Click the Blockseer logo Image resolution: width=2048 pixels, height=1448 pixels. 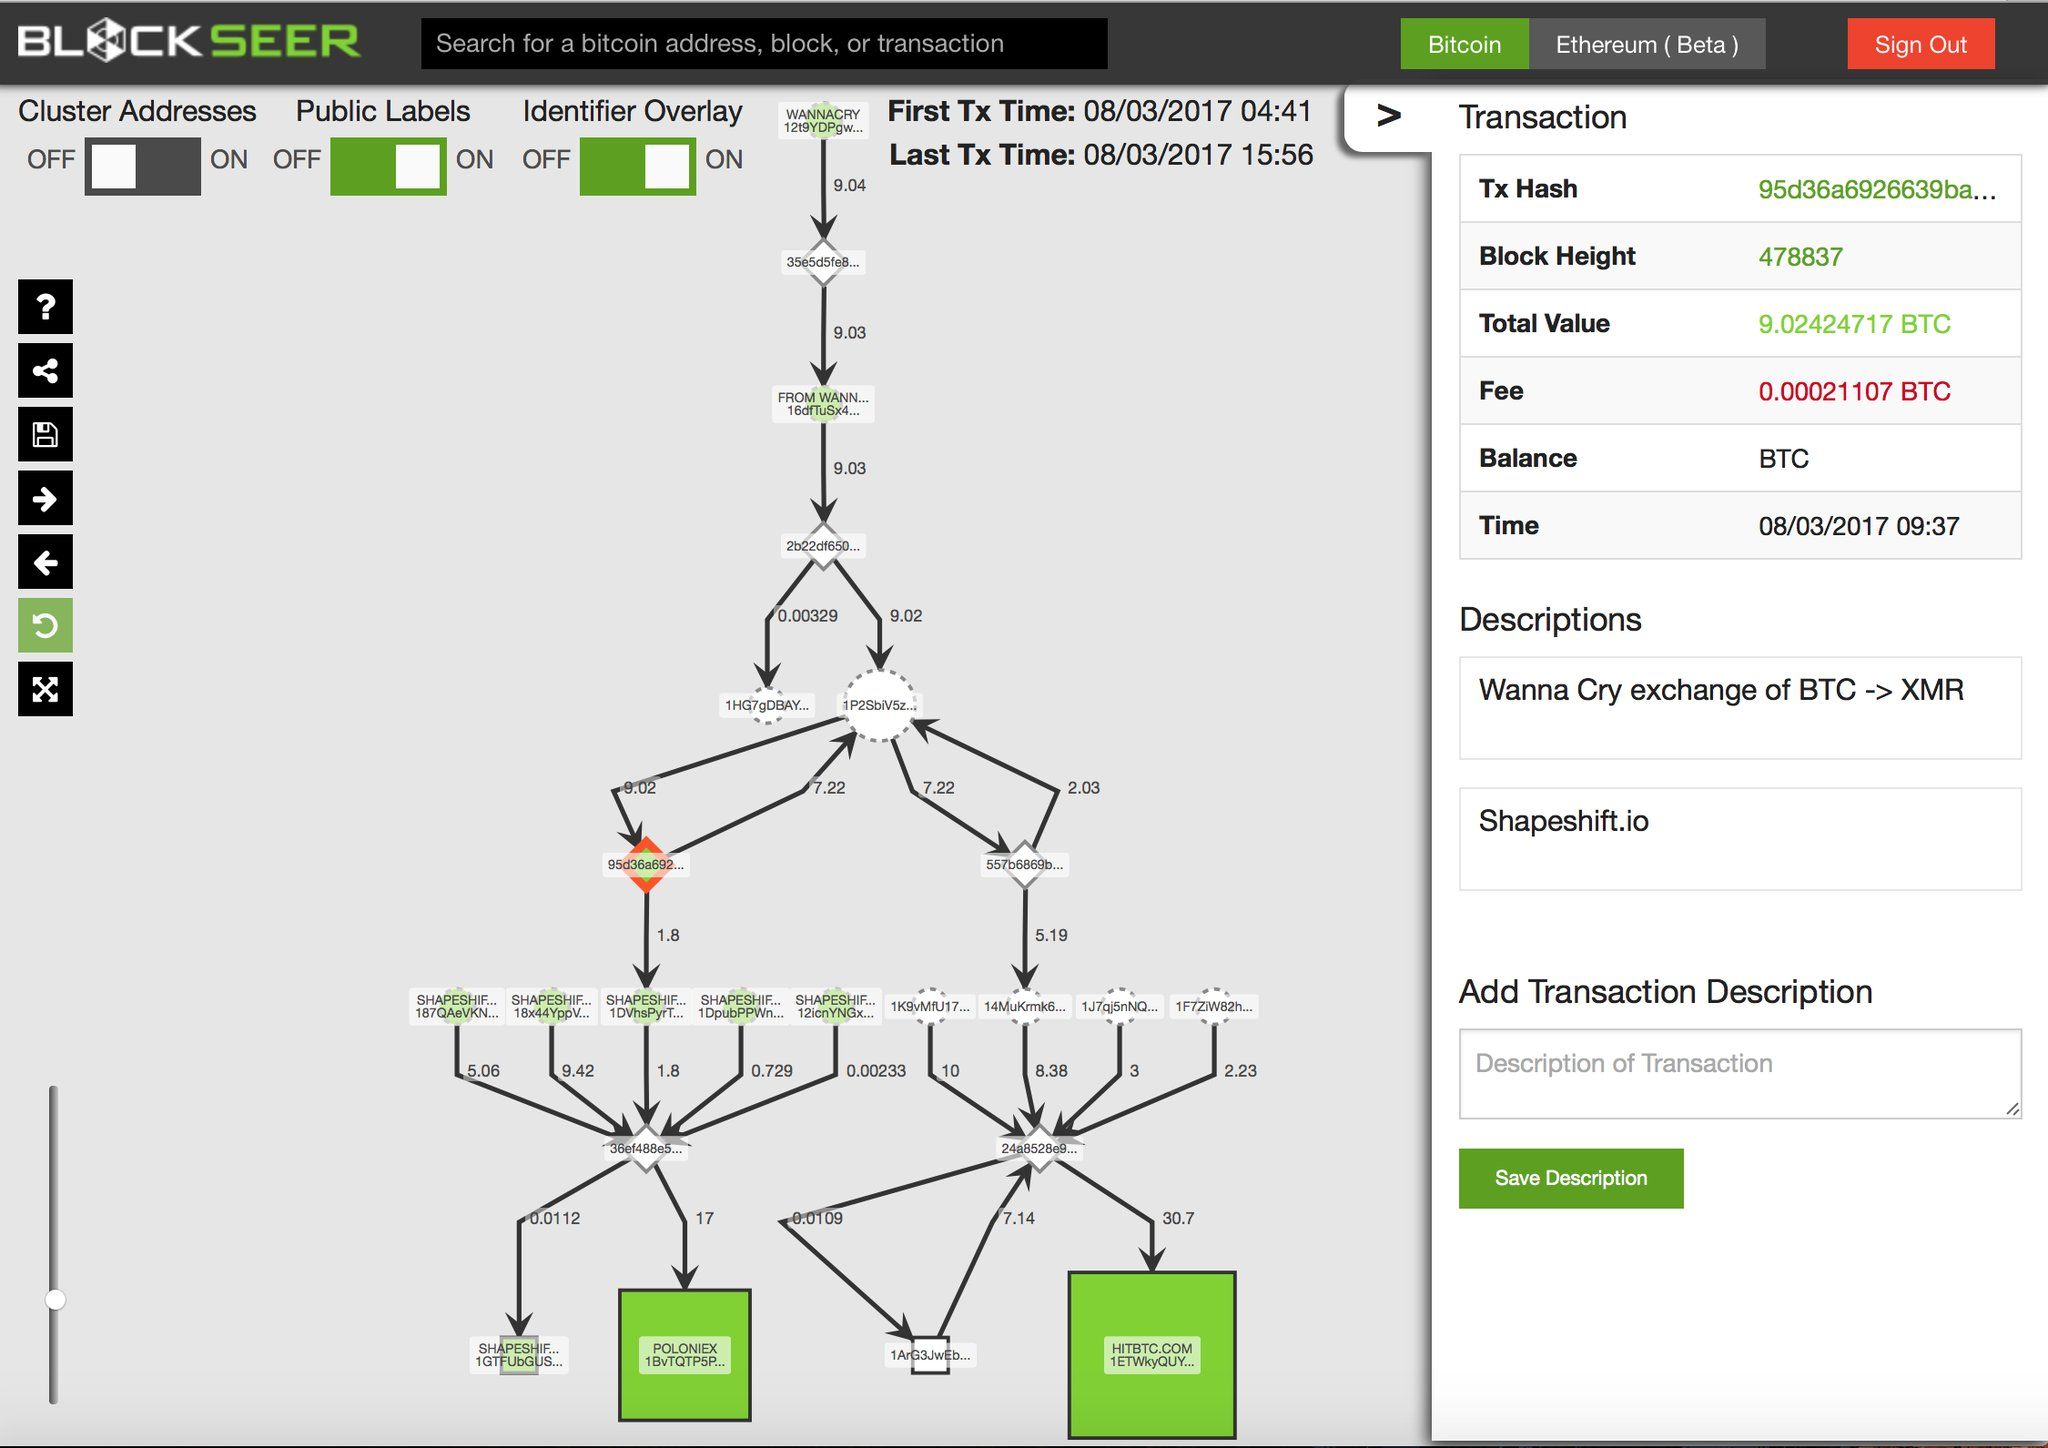coord(189,42)
